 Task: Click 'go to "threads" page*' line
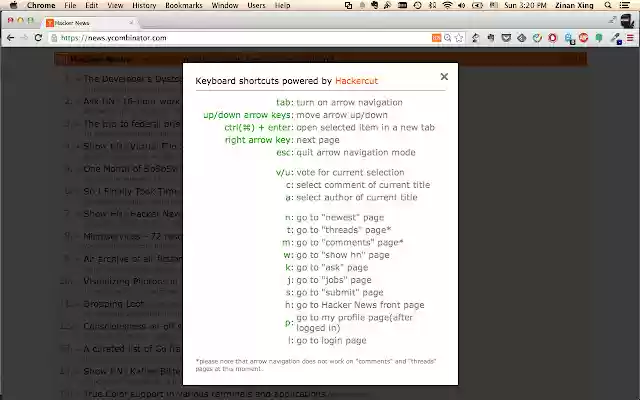tap(344, 230)
